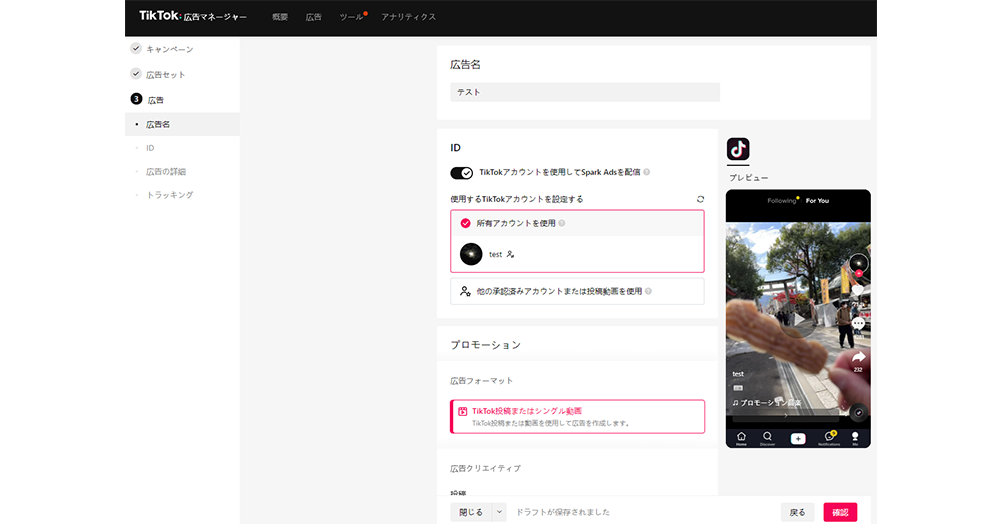Click the 戻る button
This screenshot has height=524, width=1000.
coord(798,512)
